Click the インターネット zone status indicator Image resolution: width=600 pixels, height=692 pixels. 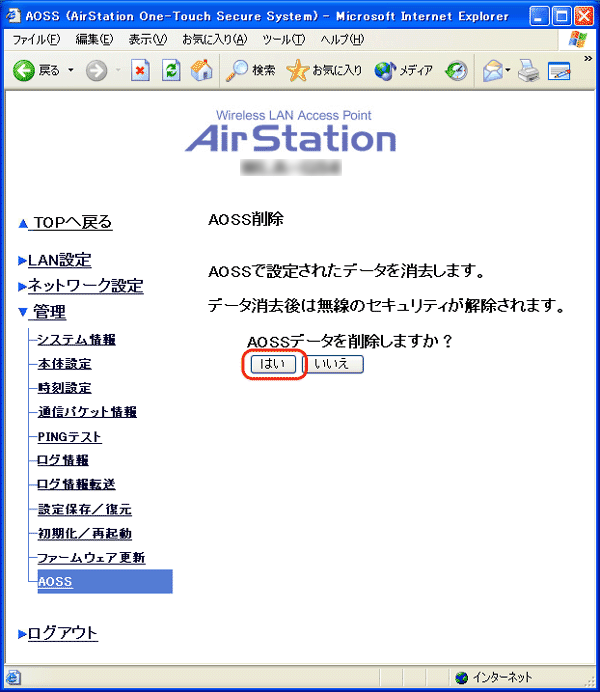click(x=494, y=677)
